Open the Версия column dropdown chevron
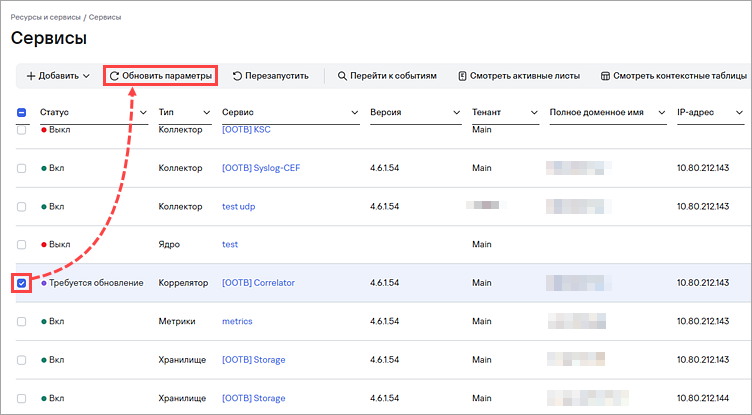 (x=457, y=112)
